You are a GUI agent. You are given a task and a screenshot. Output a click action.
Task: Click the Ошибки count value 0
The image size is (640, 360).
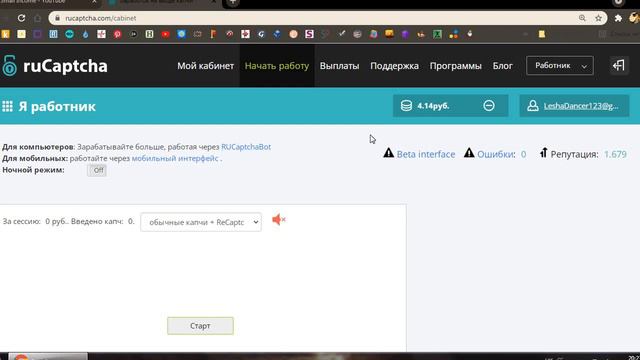pos(523,154)
